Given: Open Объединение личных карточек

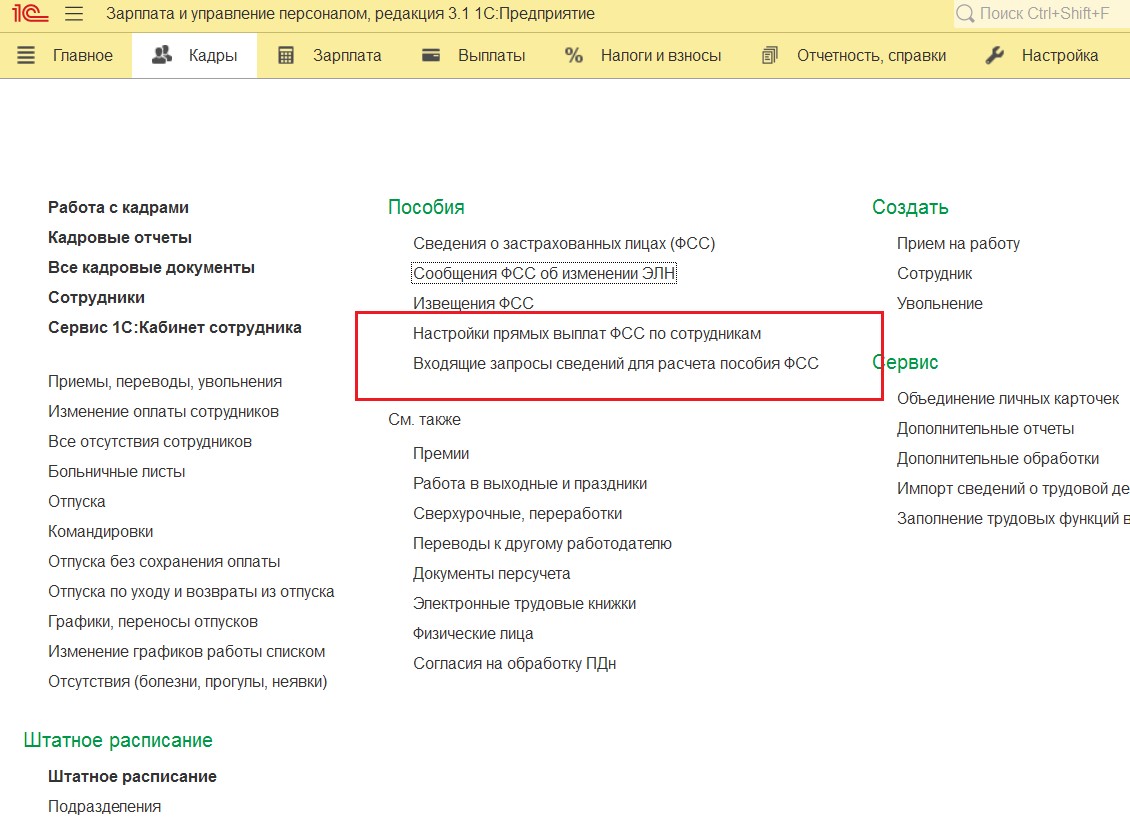Looking at the screenshot, I should pyautogui.click(x=1008, y=399).
